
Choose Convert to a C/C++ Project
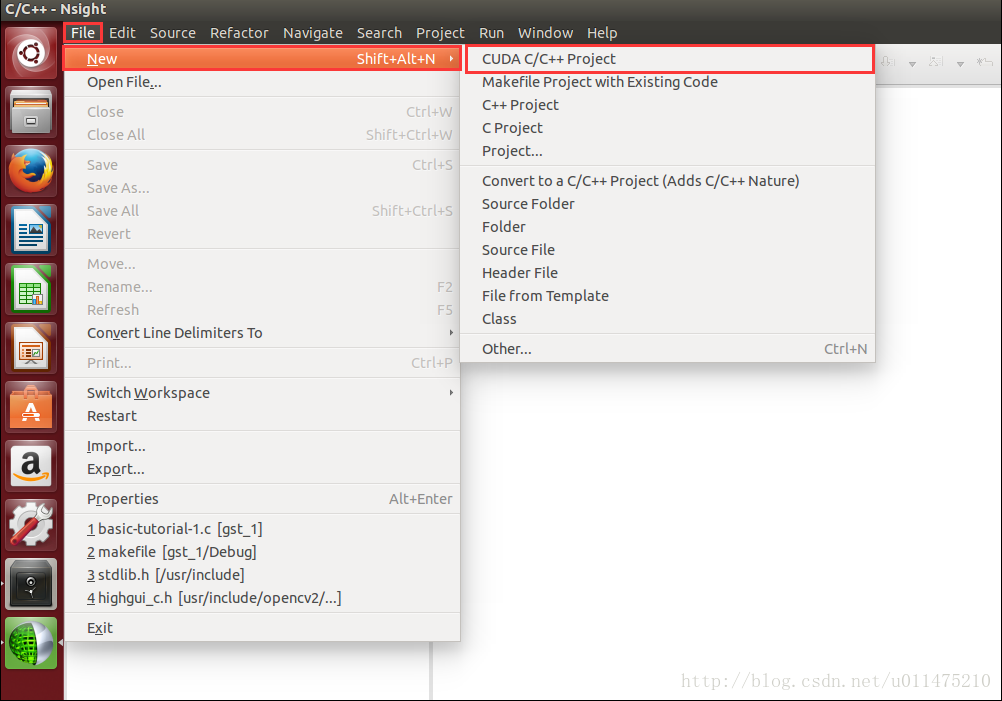coord(668,181)
